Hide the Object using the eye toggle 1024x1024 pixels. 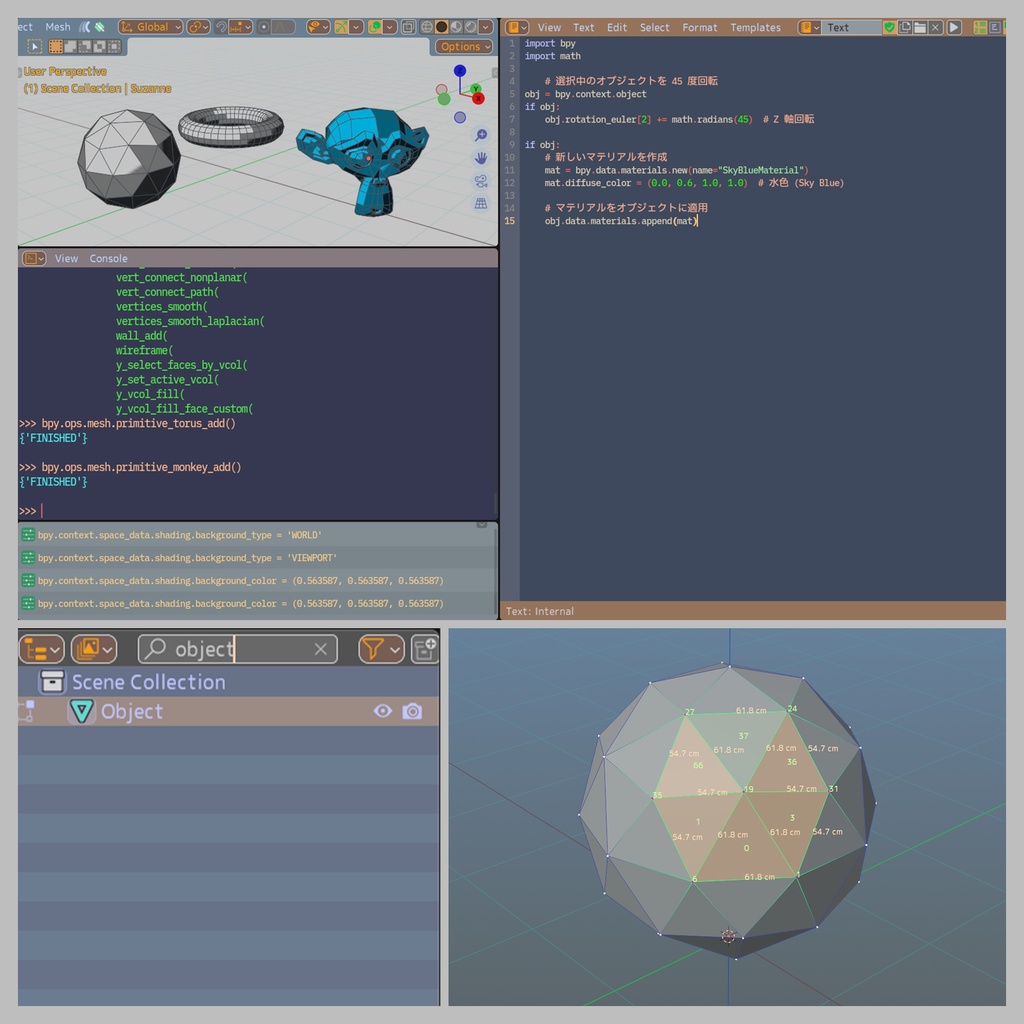click(x=383, y=711)
